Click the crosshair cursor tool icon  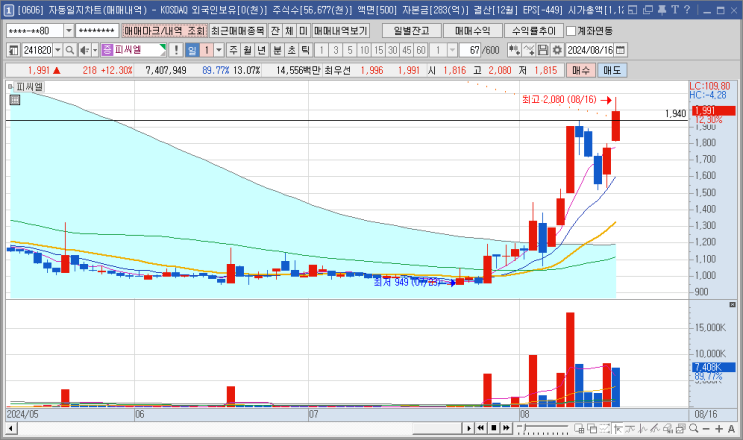[617, 429]
